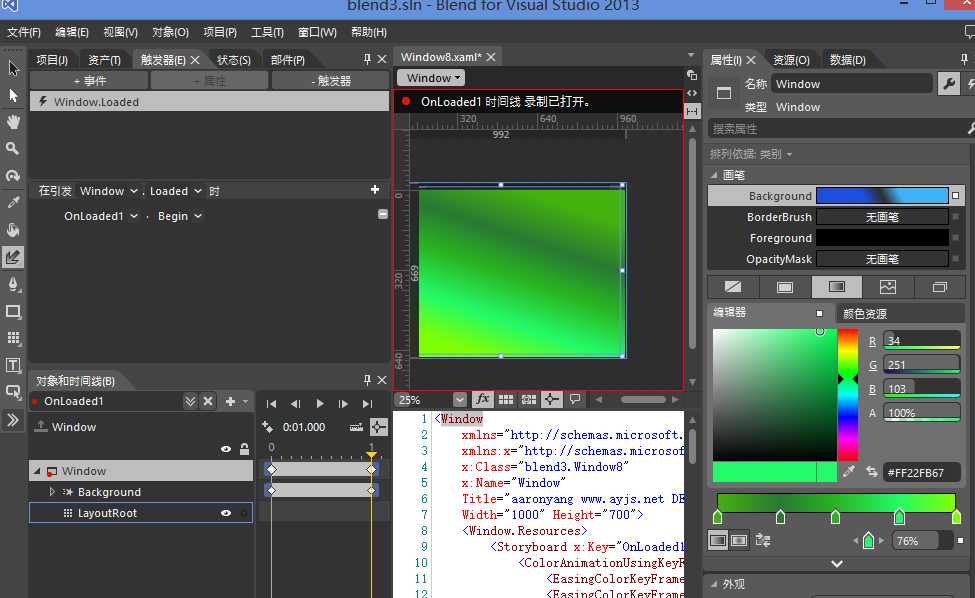This screenshot has height=598, width=975.
Task: Open the Window breadcrumb dropdown
Action: pos(431,78)
